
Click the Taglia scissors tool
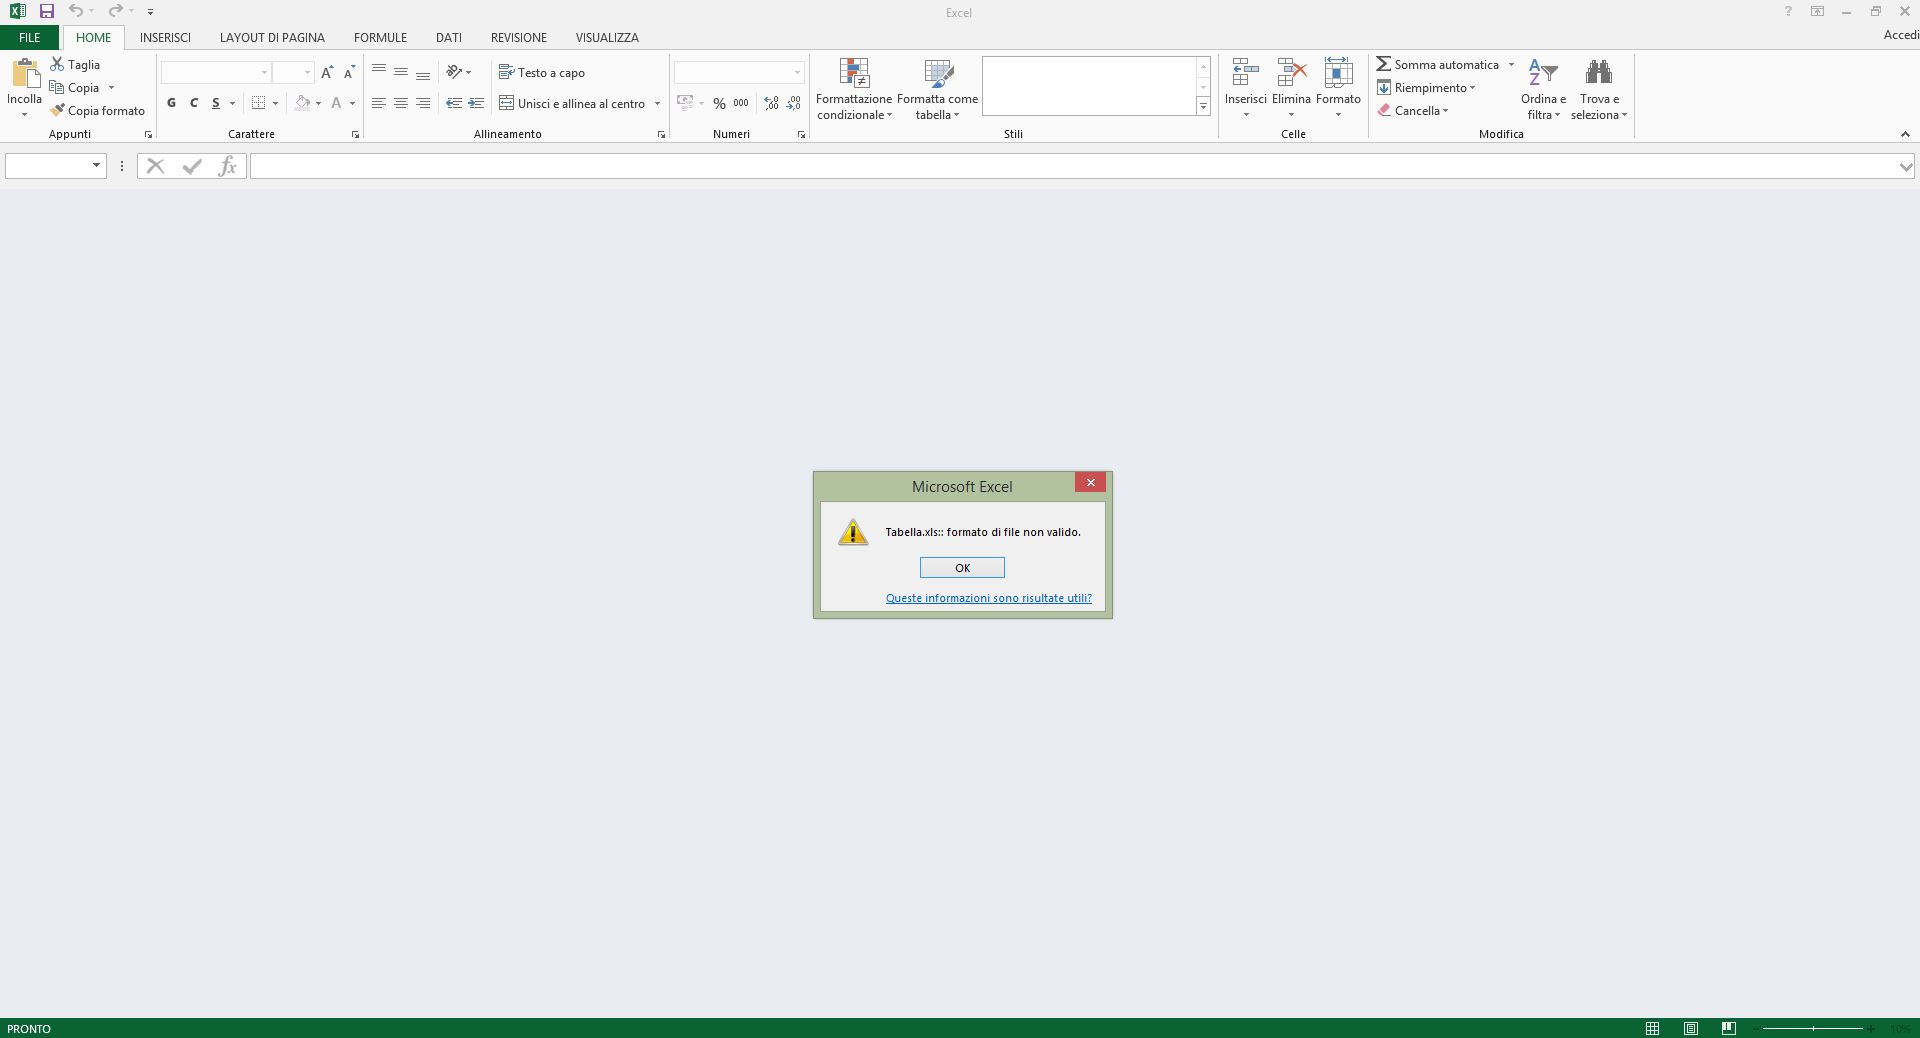tap(75, 64)
